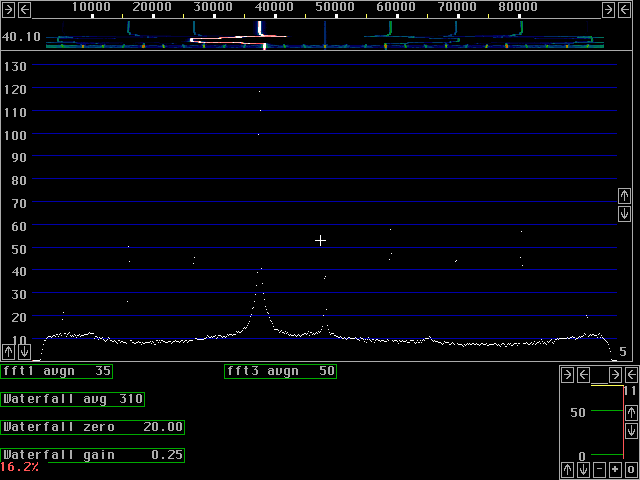Click the down arrow beside the red line in the small control box

(631, 431)
